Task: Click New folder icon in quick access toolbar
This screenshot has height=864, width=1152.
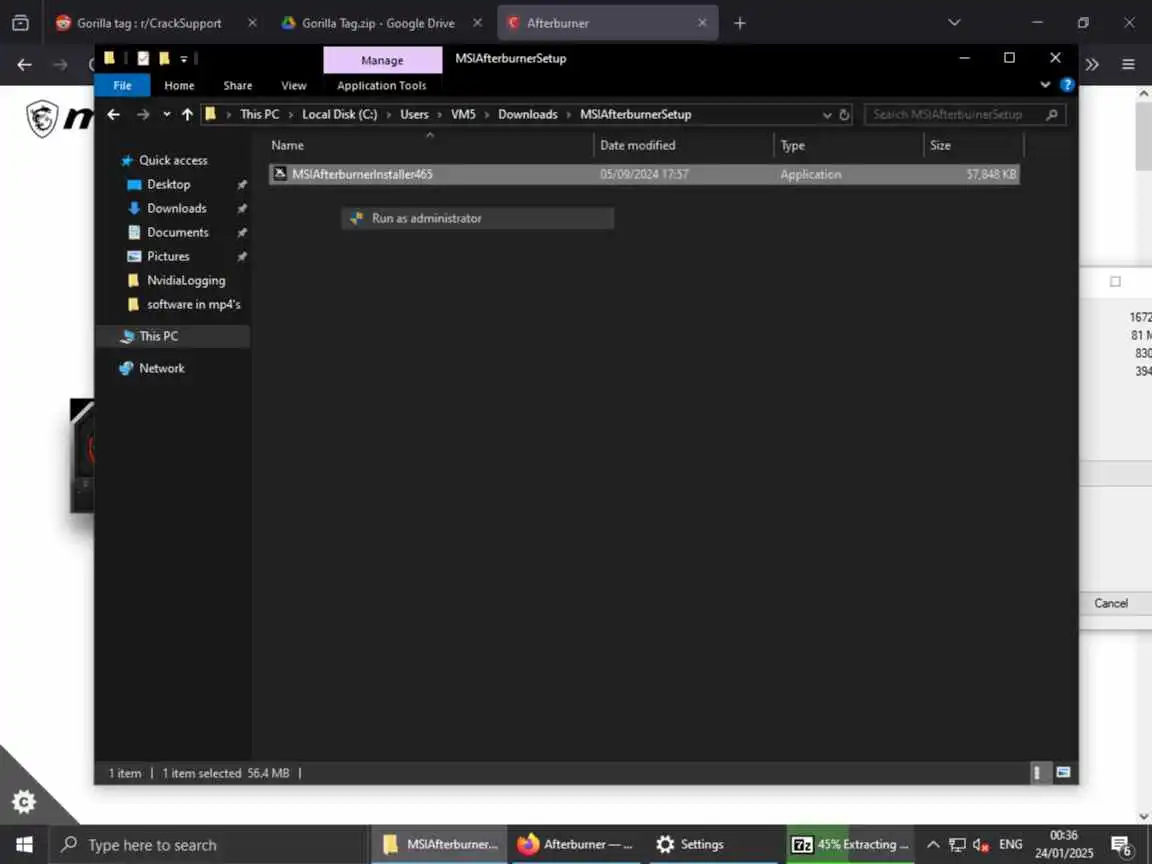Action: [x=164, y=58]
